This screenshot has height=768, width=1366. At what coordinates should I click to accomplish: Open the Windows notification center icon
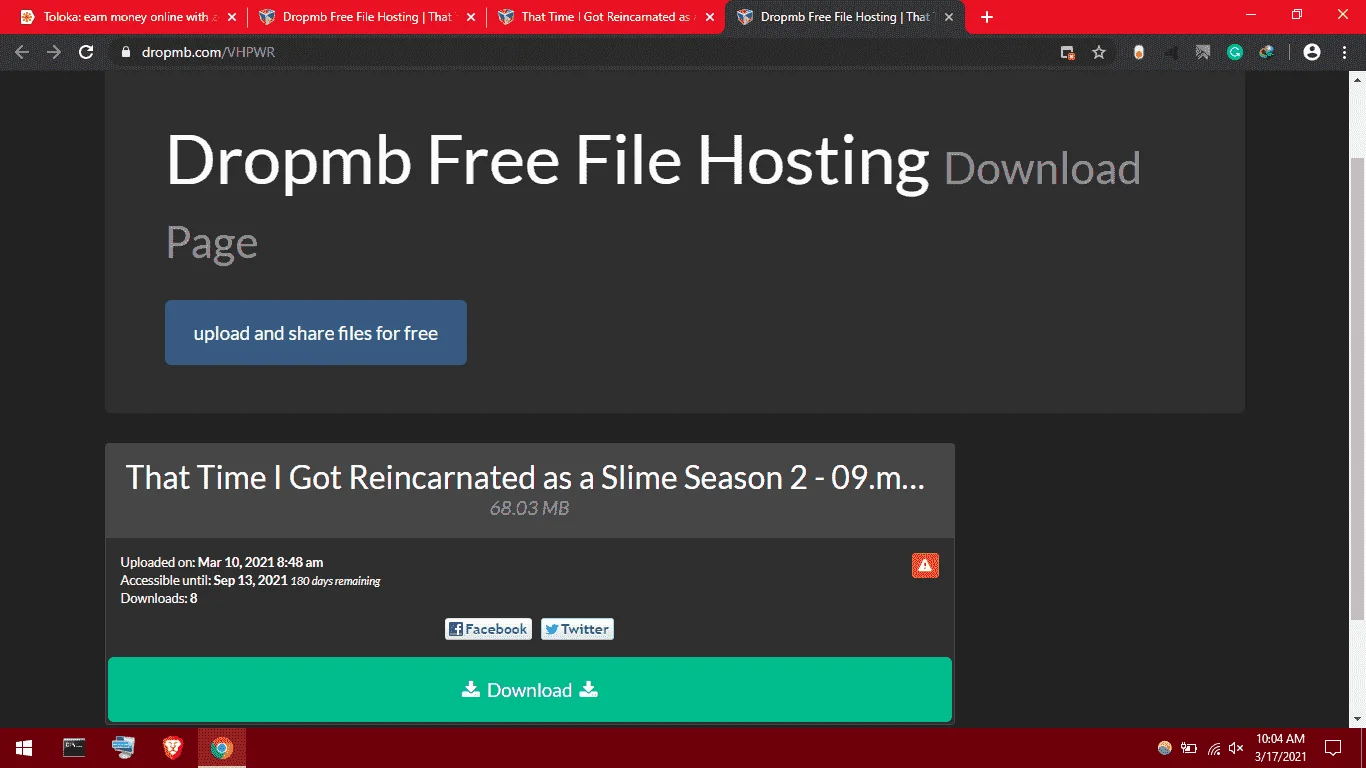[1333, 748]
